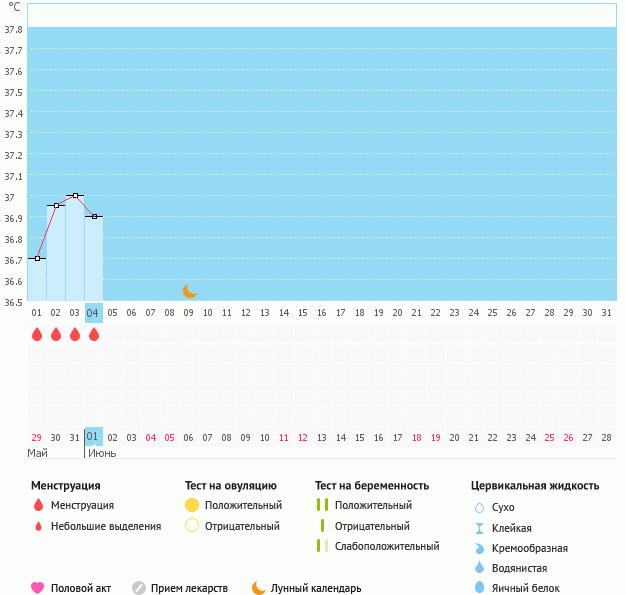626x595 pixels.
Task: Click the pink date 25 in calendar row
Action: [x=549, y=437]
